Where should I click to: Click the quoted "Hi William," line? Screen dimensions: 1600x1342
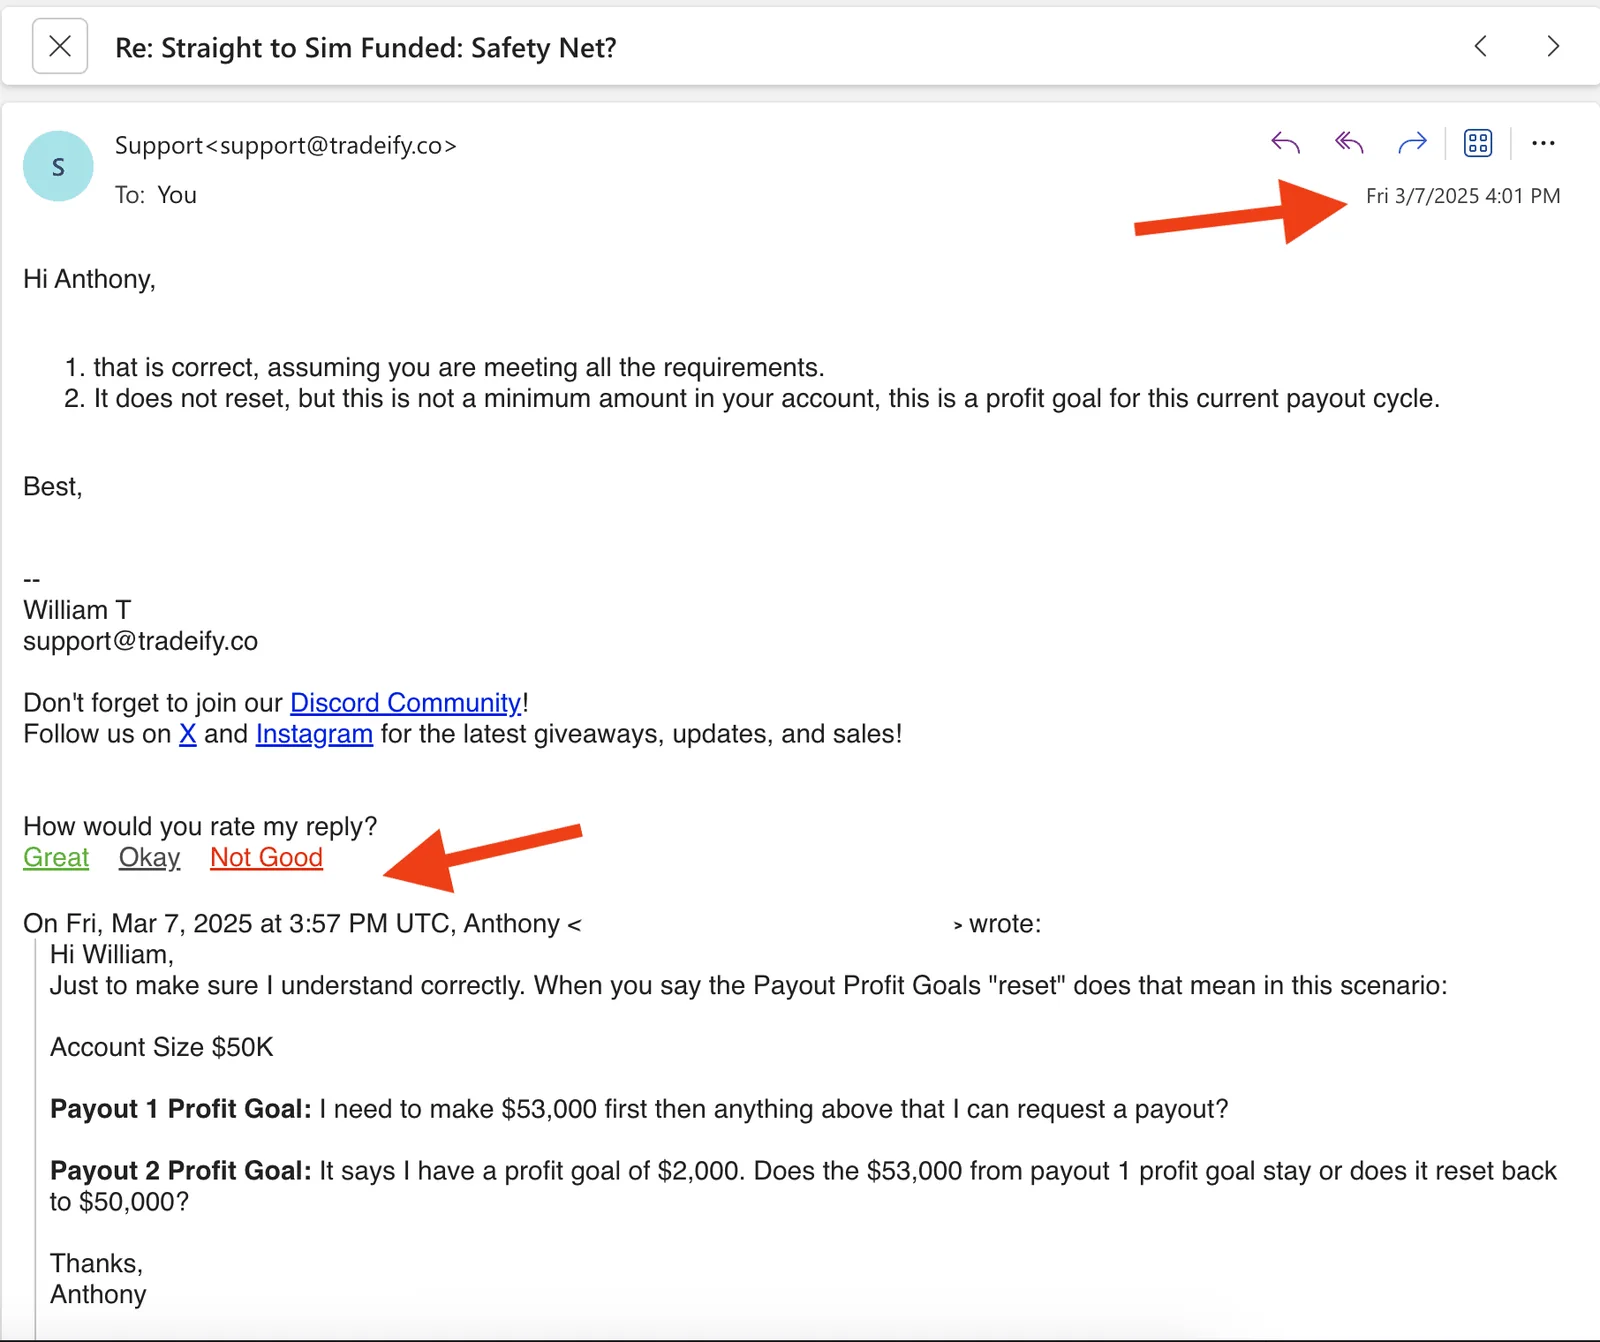click(112, 954)
